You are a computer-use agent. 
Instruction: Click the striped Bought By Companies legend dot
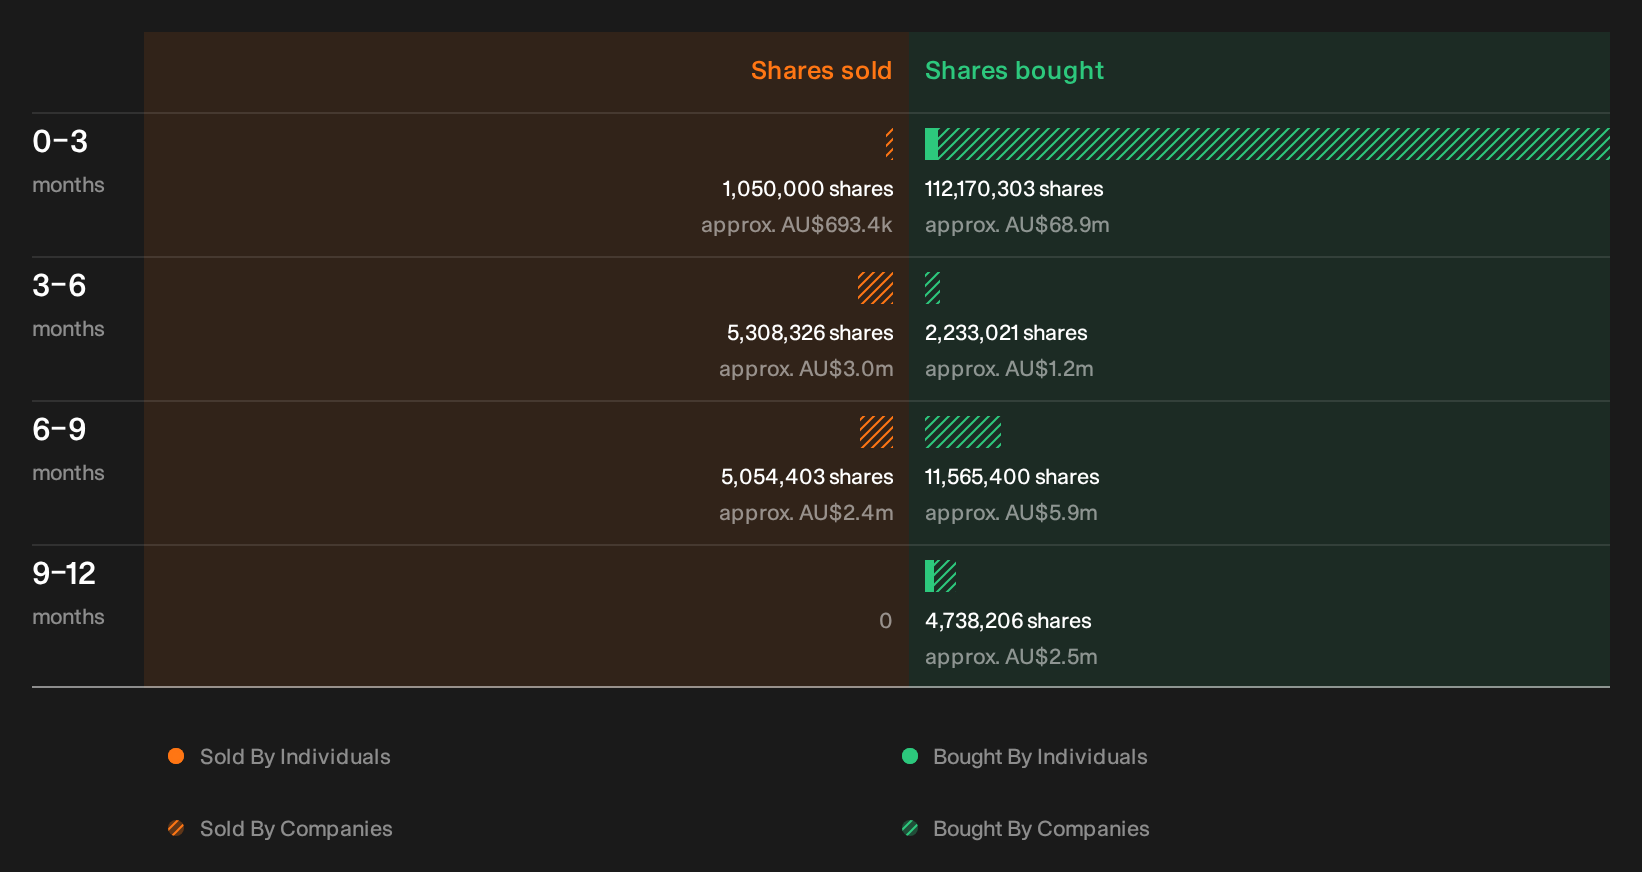click(910, 828)
